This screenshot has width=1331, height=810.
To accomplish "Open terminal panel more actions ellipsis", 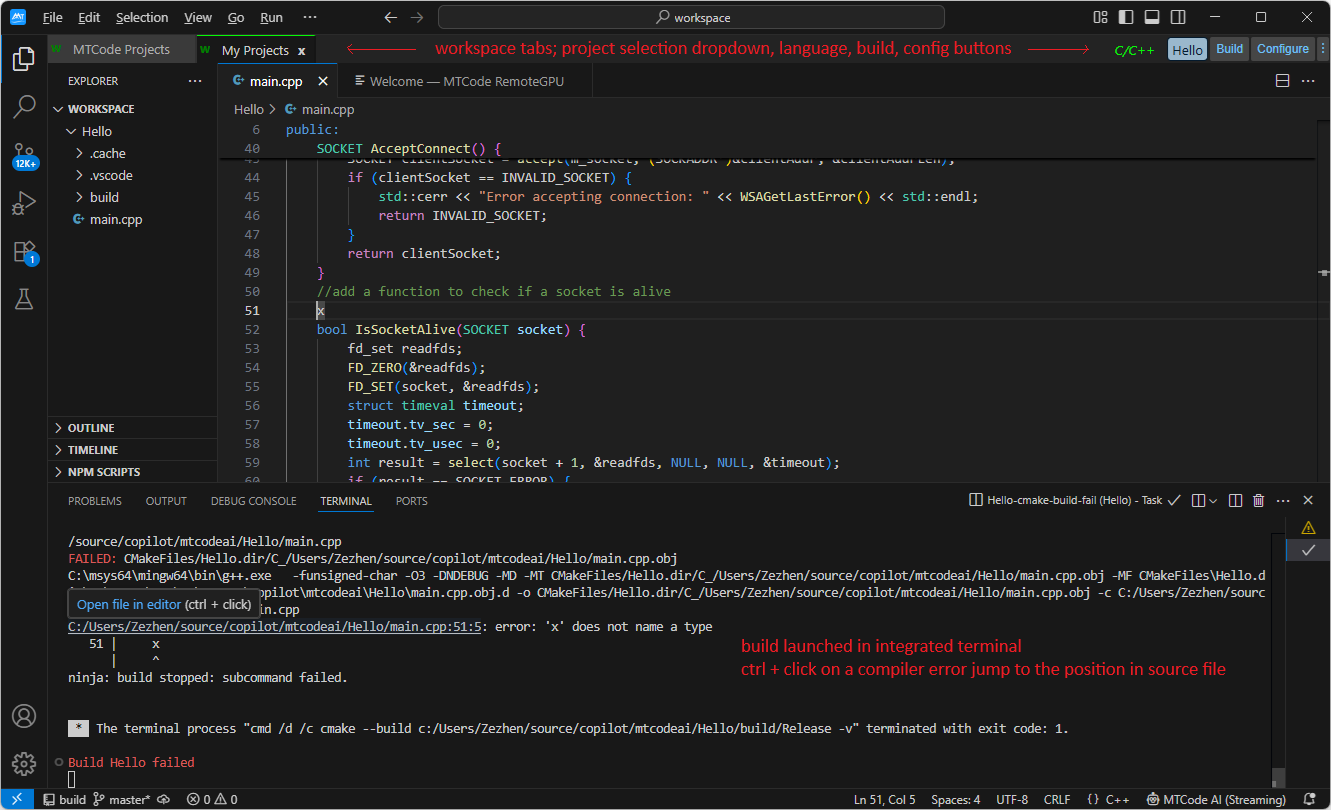I will (1283, 500).
